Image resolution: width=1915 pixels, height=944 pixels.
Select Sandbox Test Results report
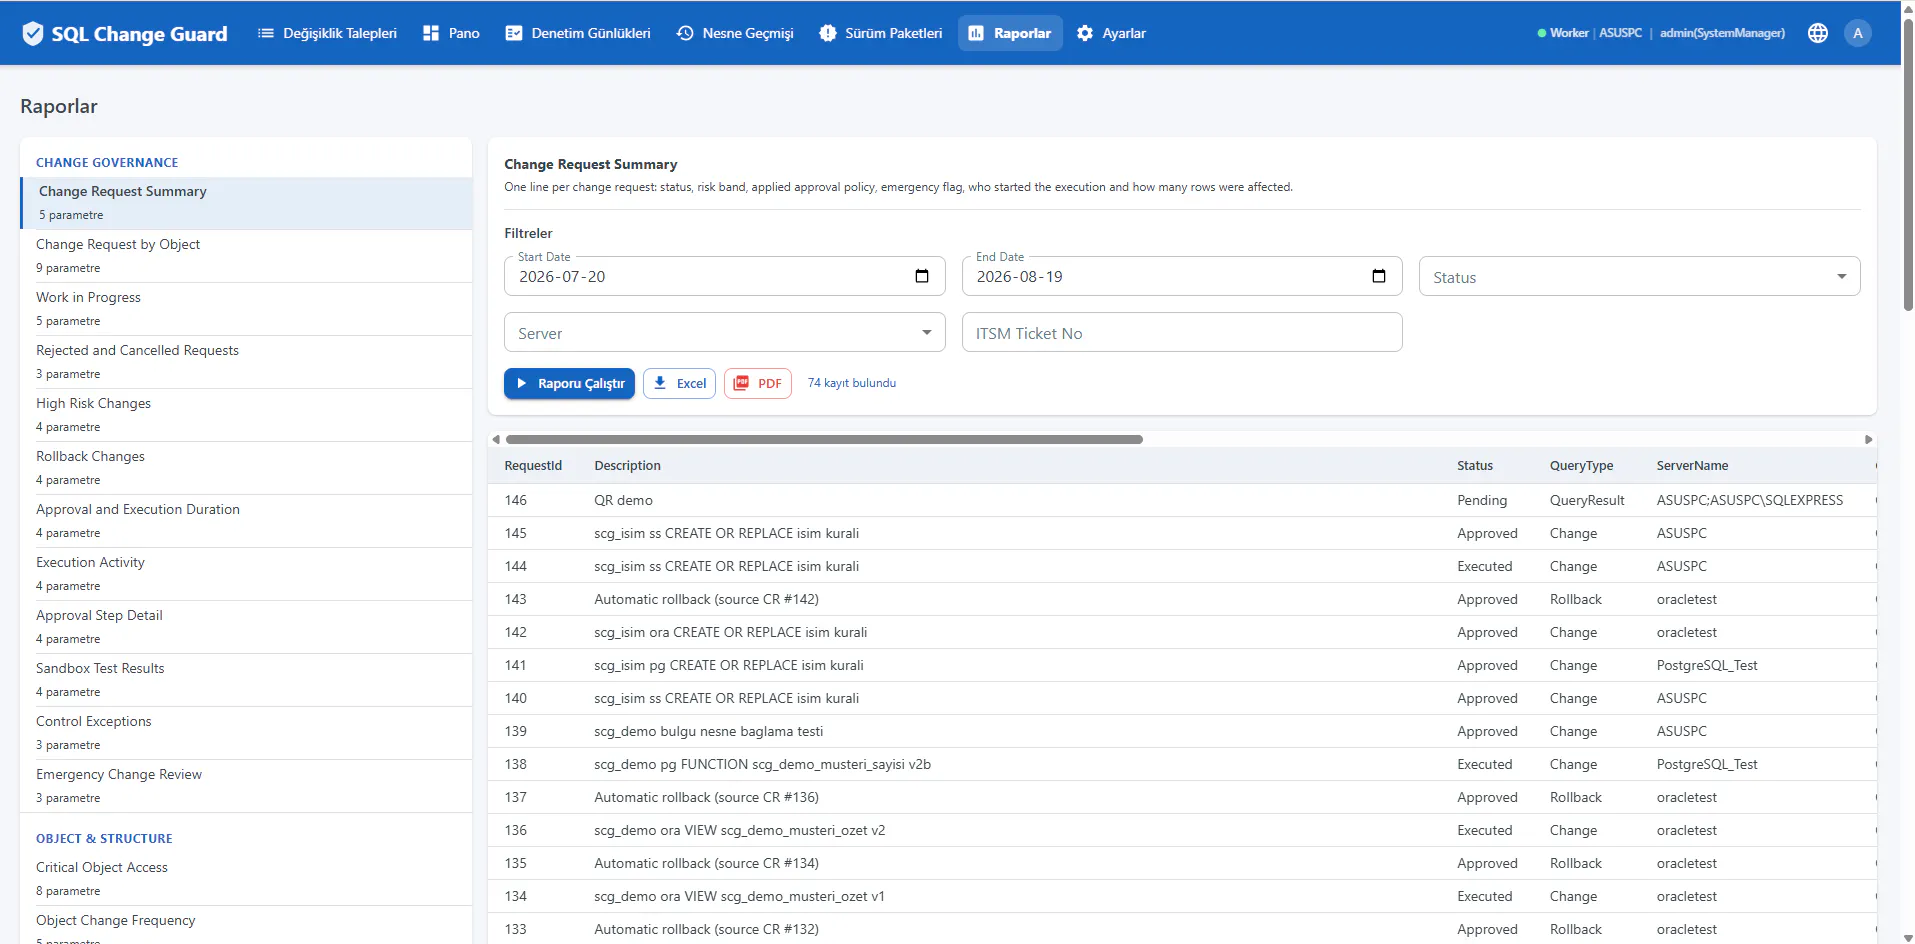246,680
